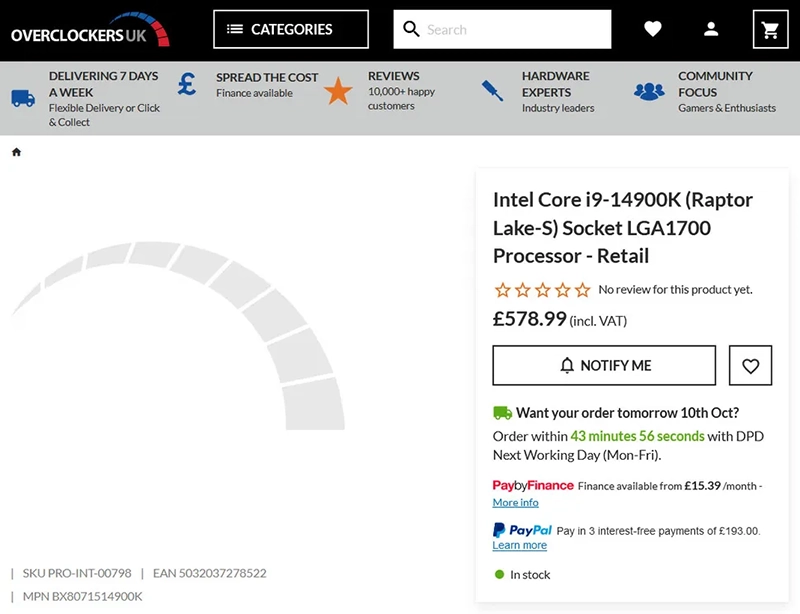Click the community people icon
Screen dimensions: 800x614
[x=649, y=91]
